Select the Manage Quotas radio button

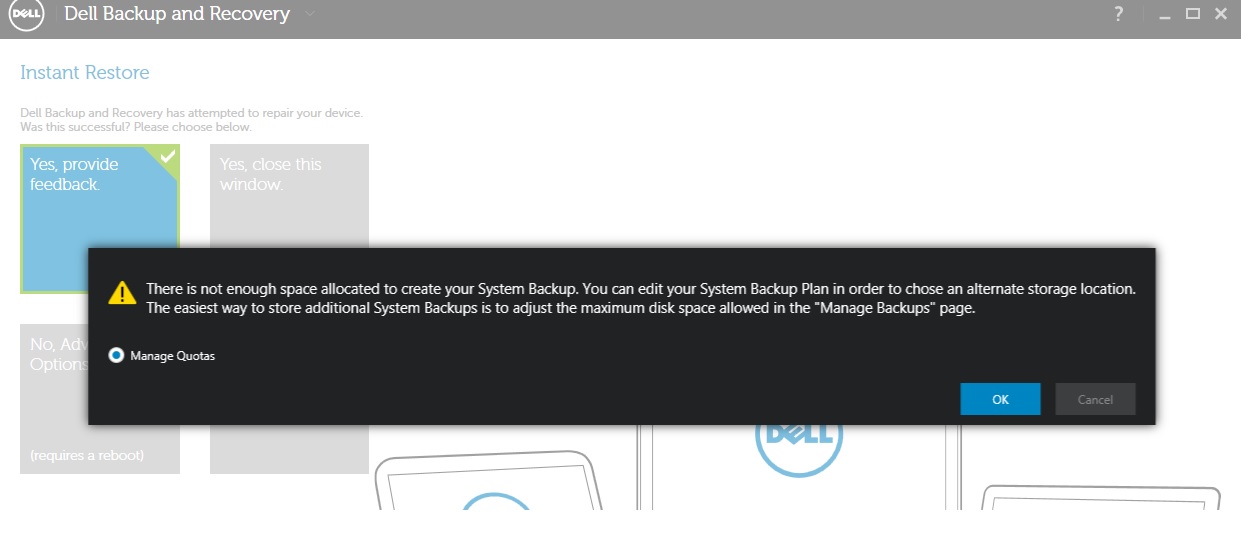pyautogui.click(x=117, y=356)
